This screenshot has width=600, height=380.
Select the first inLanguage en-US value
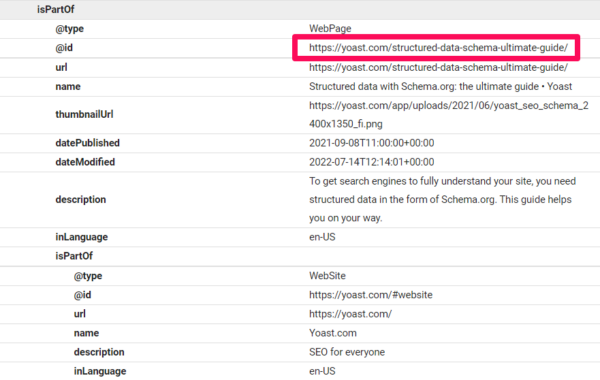pos(322,237)
